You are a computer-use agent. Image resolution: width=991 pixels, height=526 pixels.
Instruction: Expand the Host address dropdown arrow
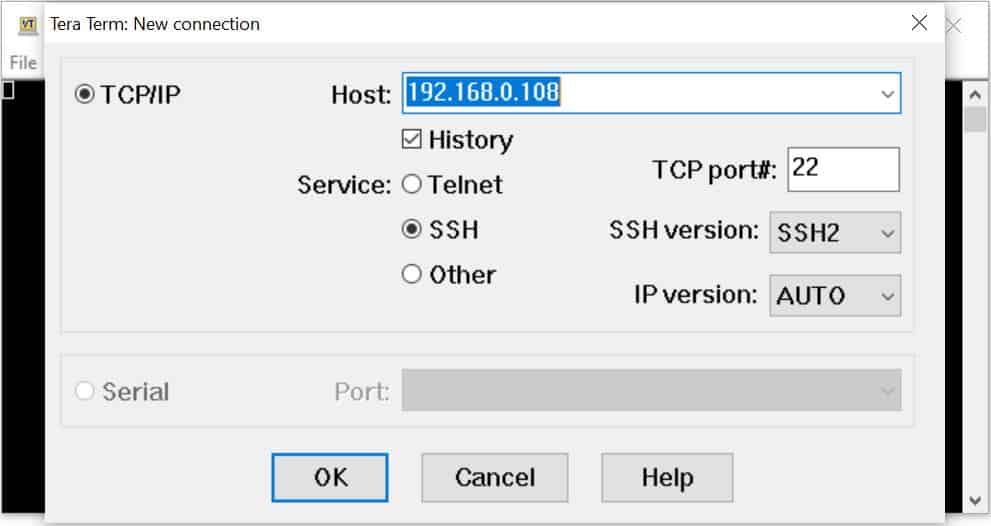[x=887, y=94]
